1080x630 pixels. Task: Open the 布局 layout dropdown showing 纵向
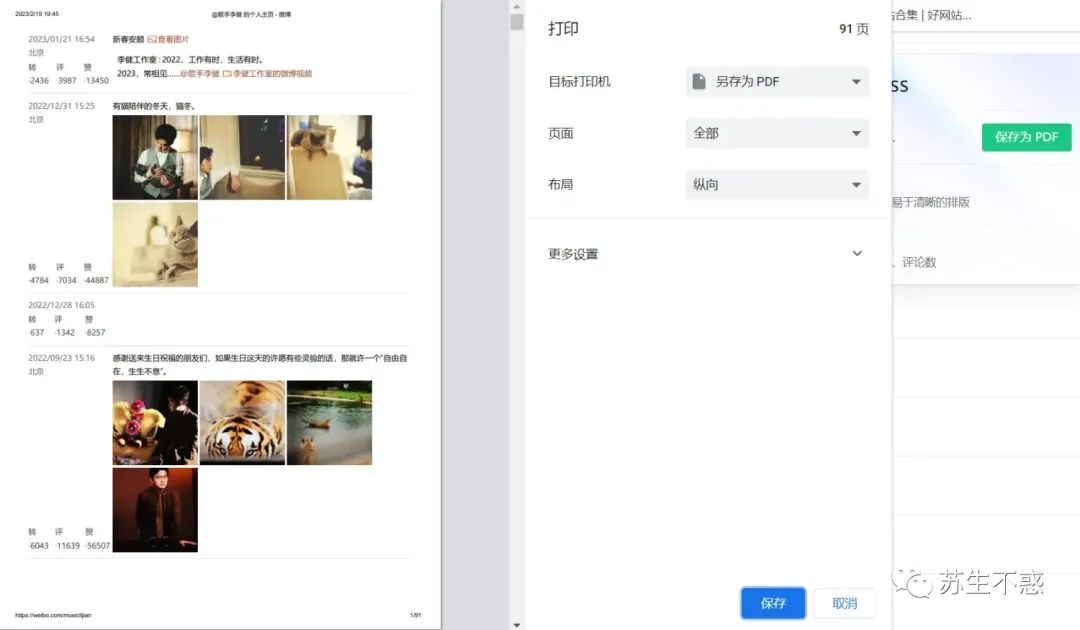pyautogui.click(x=777, y=185)
